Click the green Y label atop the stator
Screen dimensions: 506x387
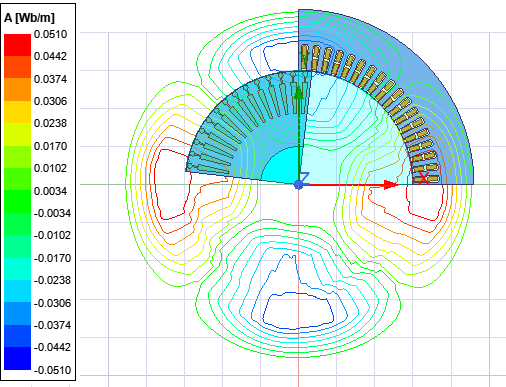pos(305,58)
